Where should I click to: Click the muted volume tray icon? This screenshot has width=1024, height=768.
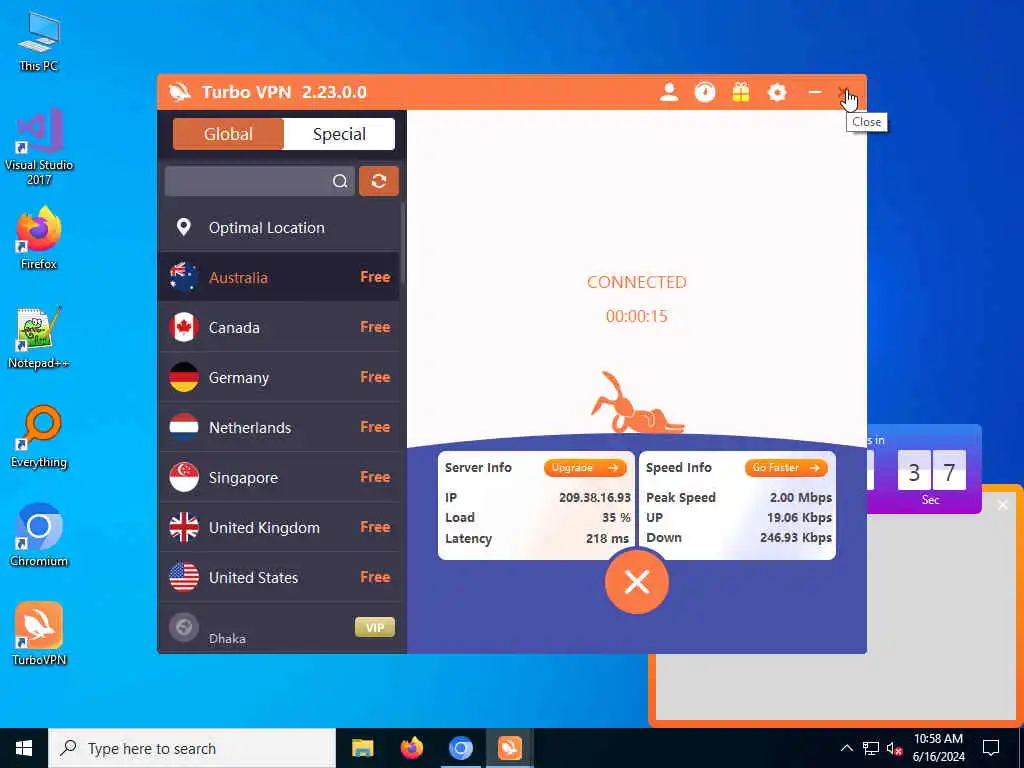point(894,748)
